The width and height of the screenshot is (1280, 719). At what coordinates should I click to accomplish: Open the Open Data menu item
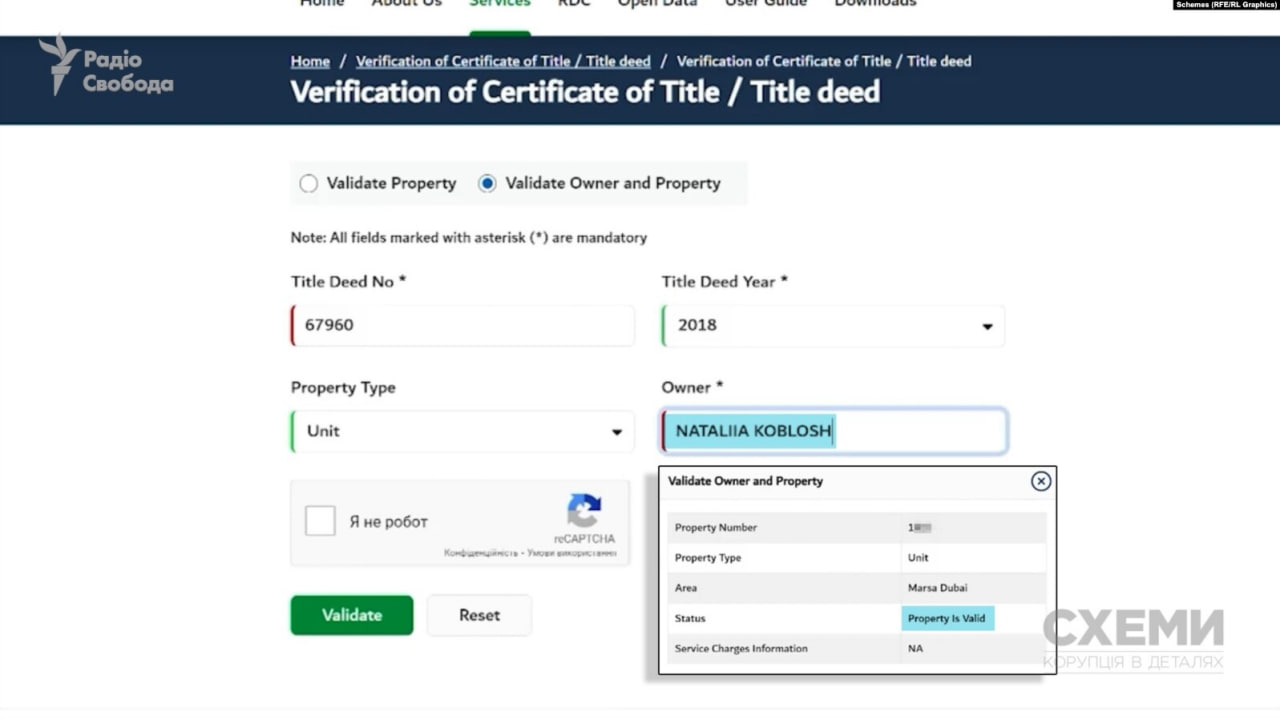point(656,3)
